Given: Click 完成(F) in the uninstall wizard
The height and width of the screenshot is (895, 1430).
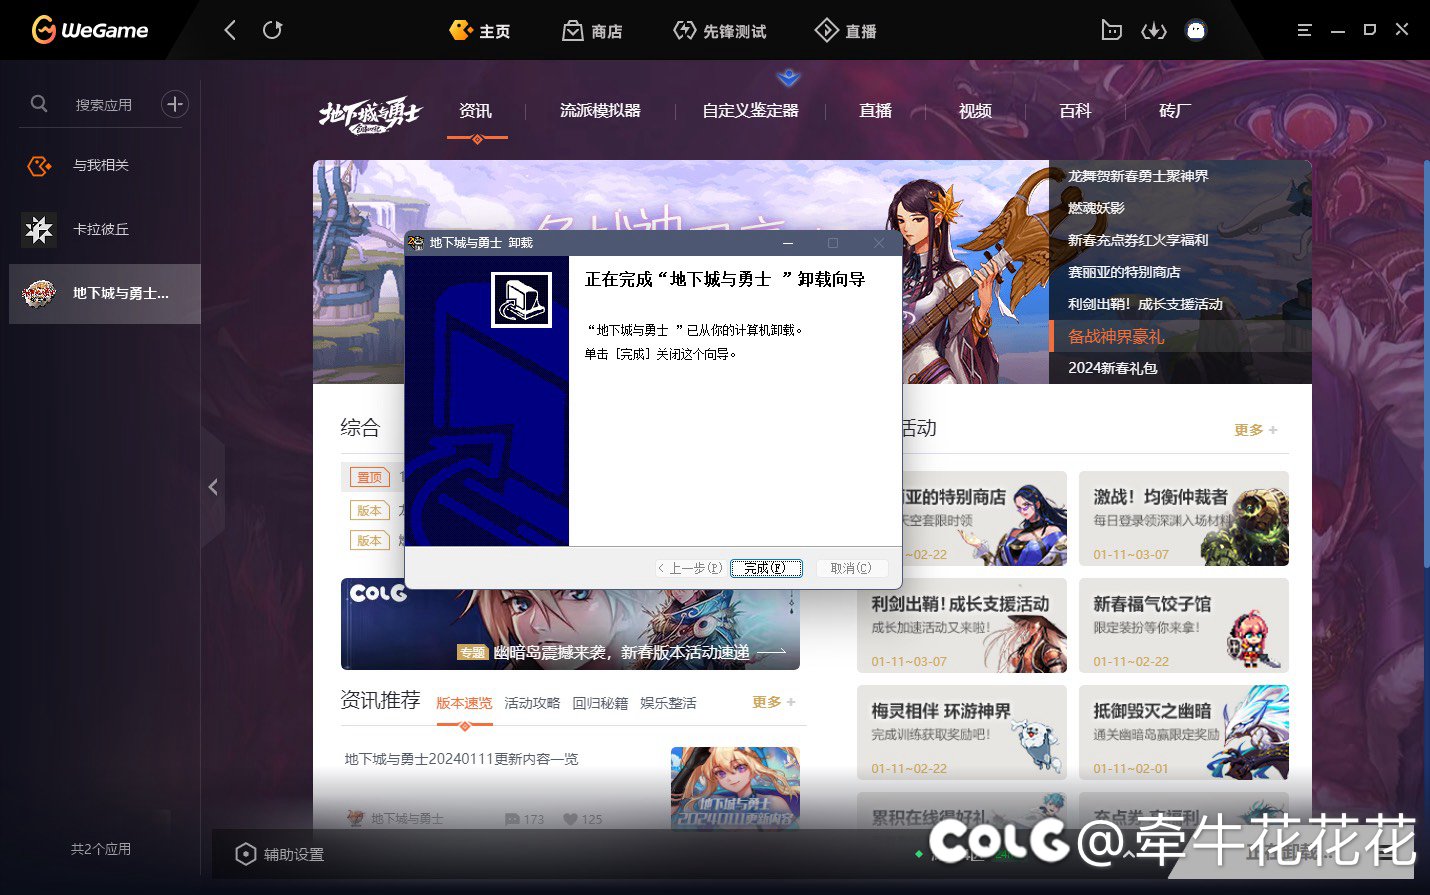Looking at the screenshot, I should pyautogui.click(x=766, y=568).
